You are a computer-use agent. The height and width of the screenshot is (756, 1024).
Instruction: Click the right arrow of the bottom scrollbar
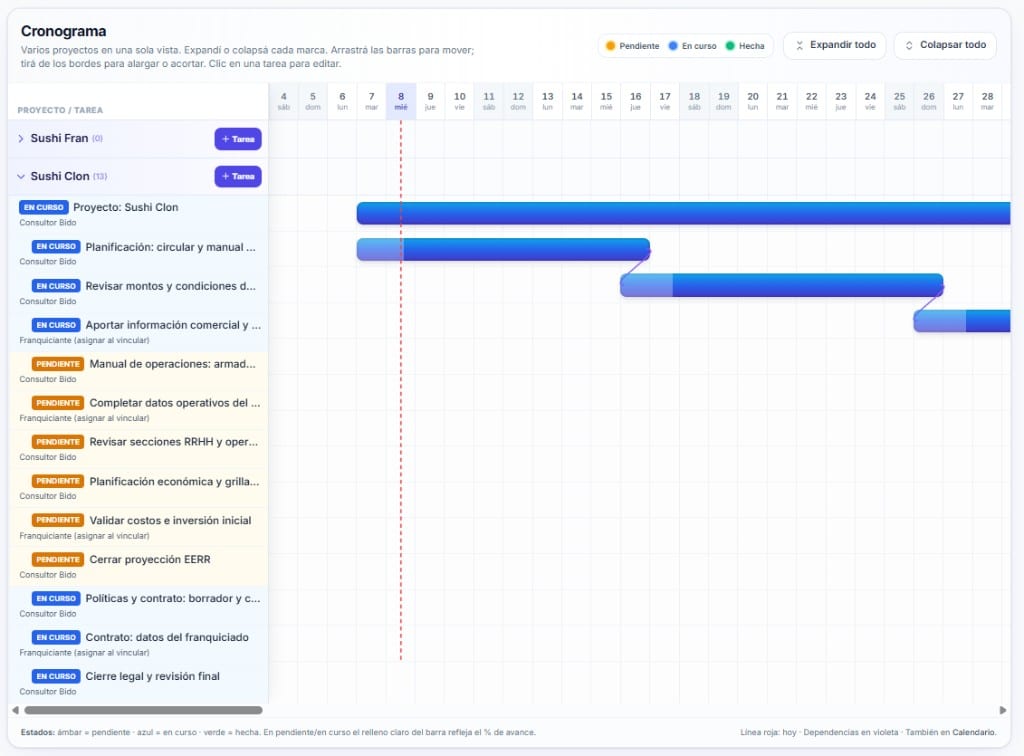(1004, 711)
